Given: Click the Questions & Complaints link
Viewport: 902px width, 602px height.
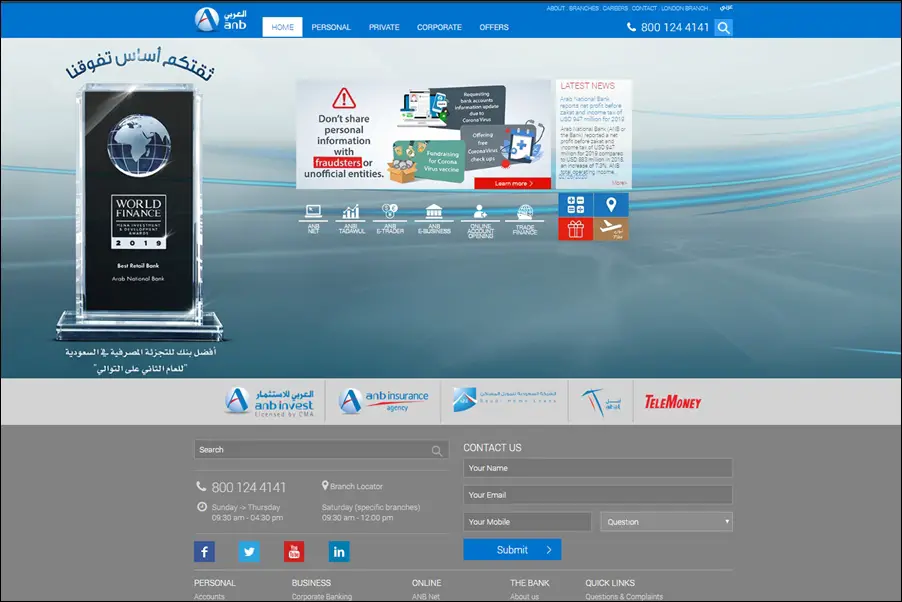Looking at the screenshot, I should (x=624, y=597).
